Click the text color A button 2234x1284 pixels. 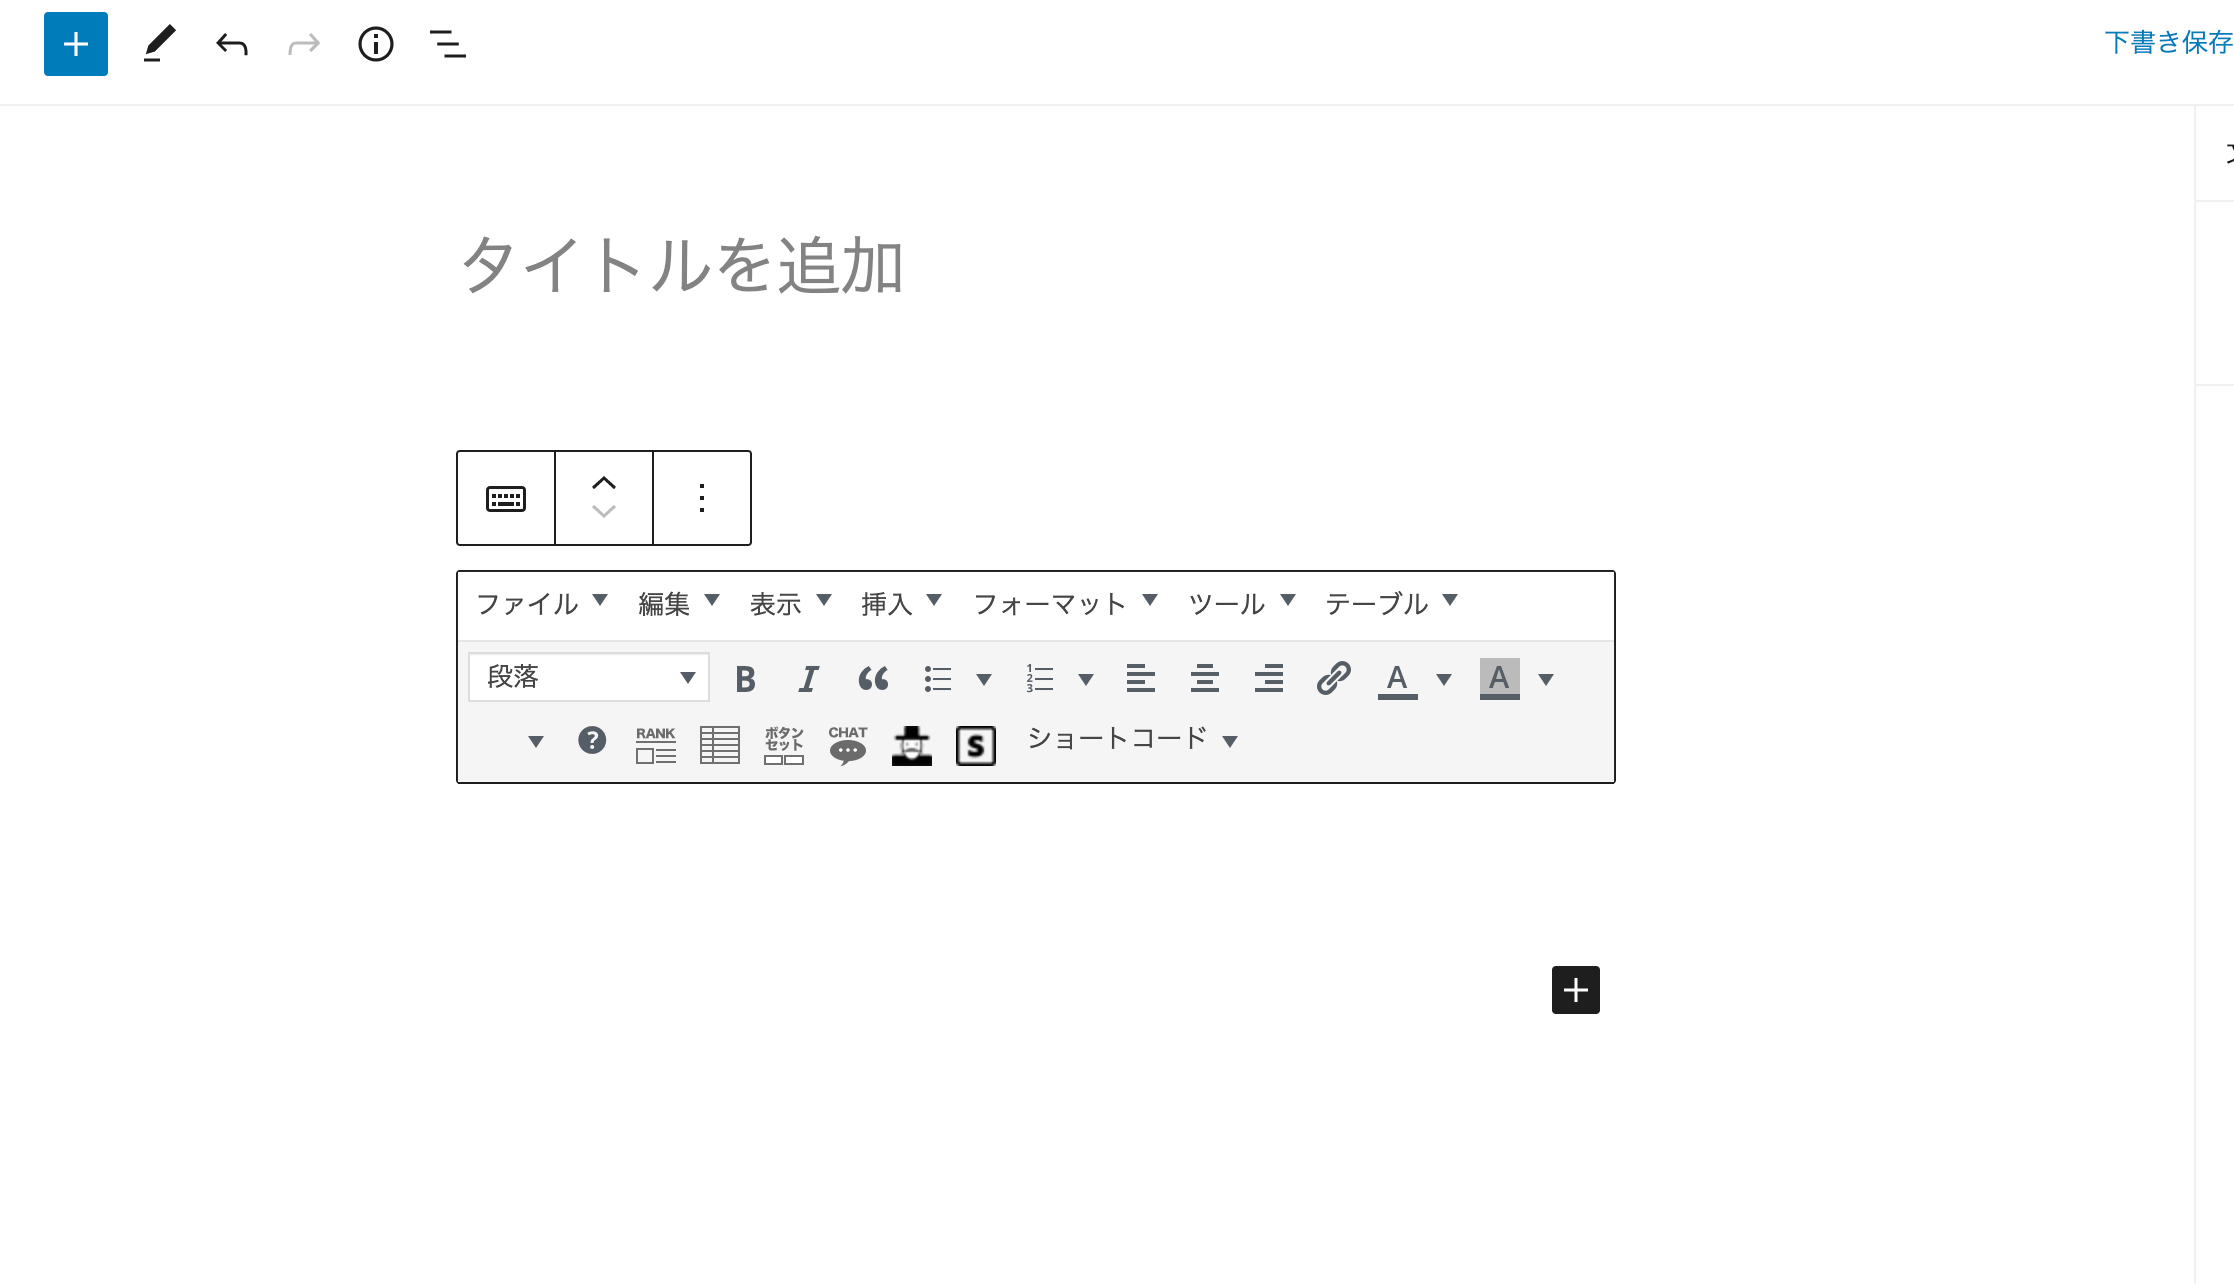coord(1397,679)
